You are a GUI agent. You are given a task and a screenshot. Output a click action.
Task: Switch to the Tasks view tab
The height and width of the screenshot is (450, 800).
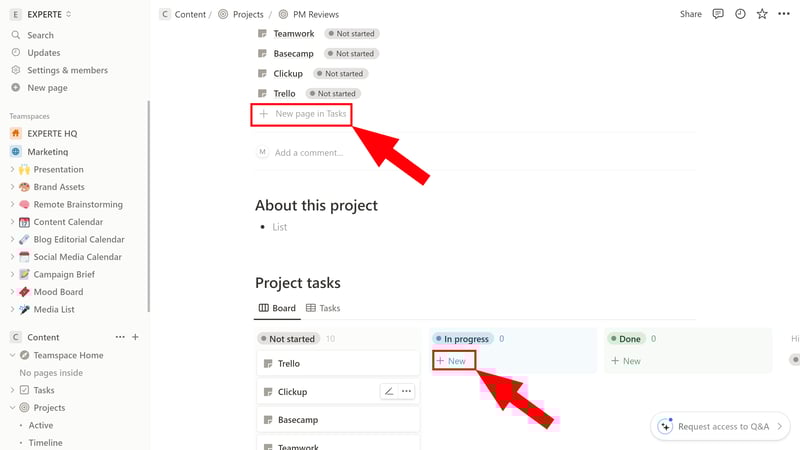(323, 308)
